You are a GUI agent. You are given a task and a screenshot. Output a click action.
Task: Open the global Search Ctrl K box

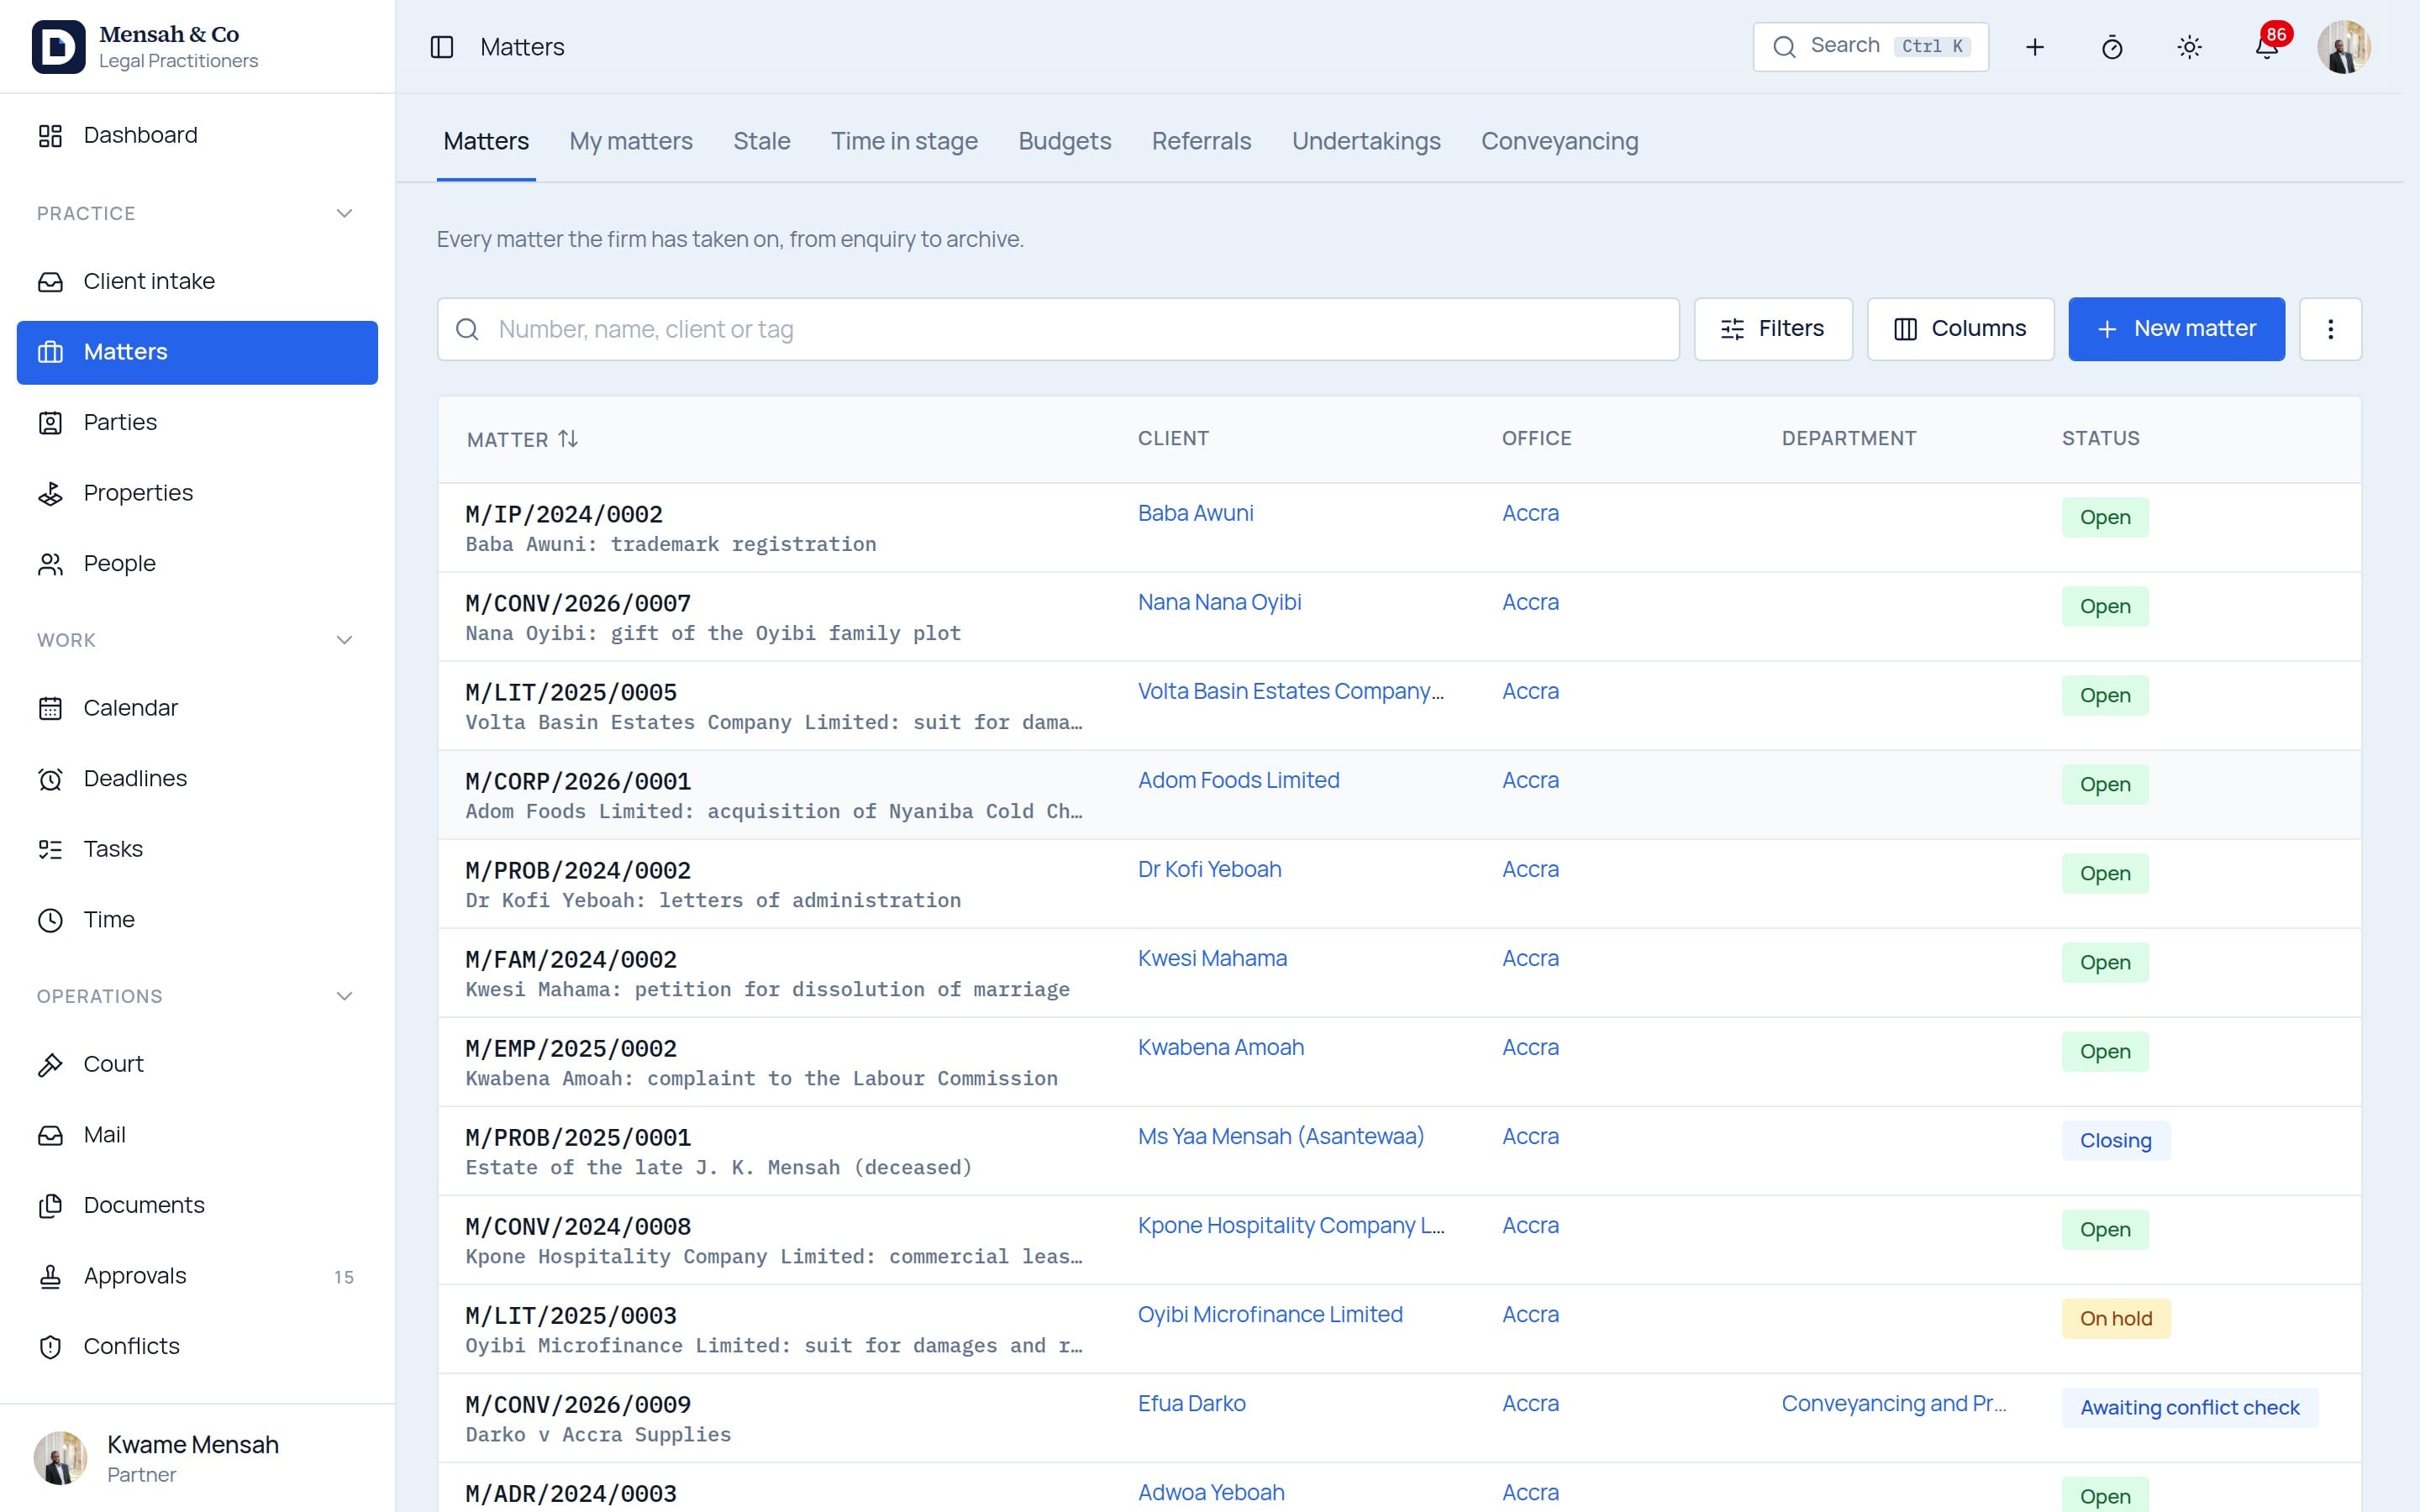click(1870, 47)
